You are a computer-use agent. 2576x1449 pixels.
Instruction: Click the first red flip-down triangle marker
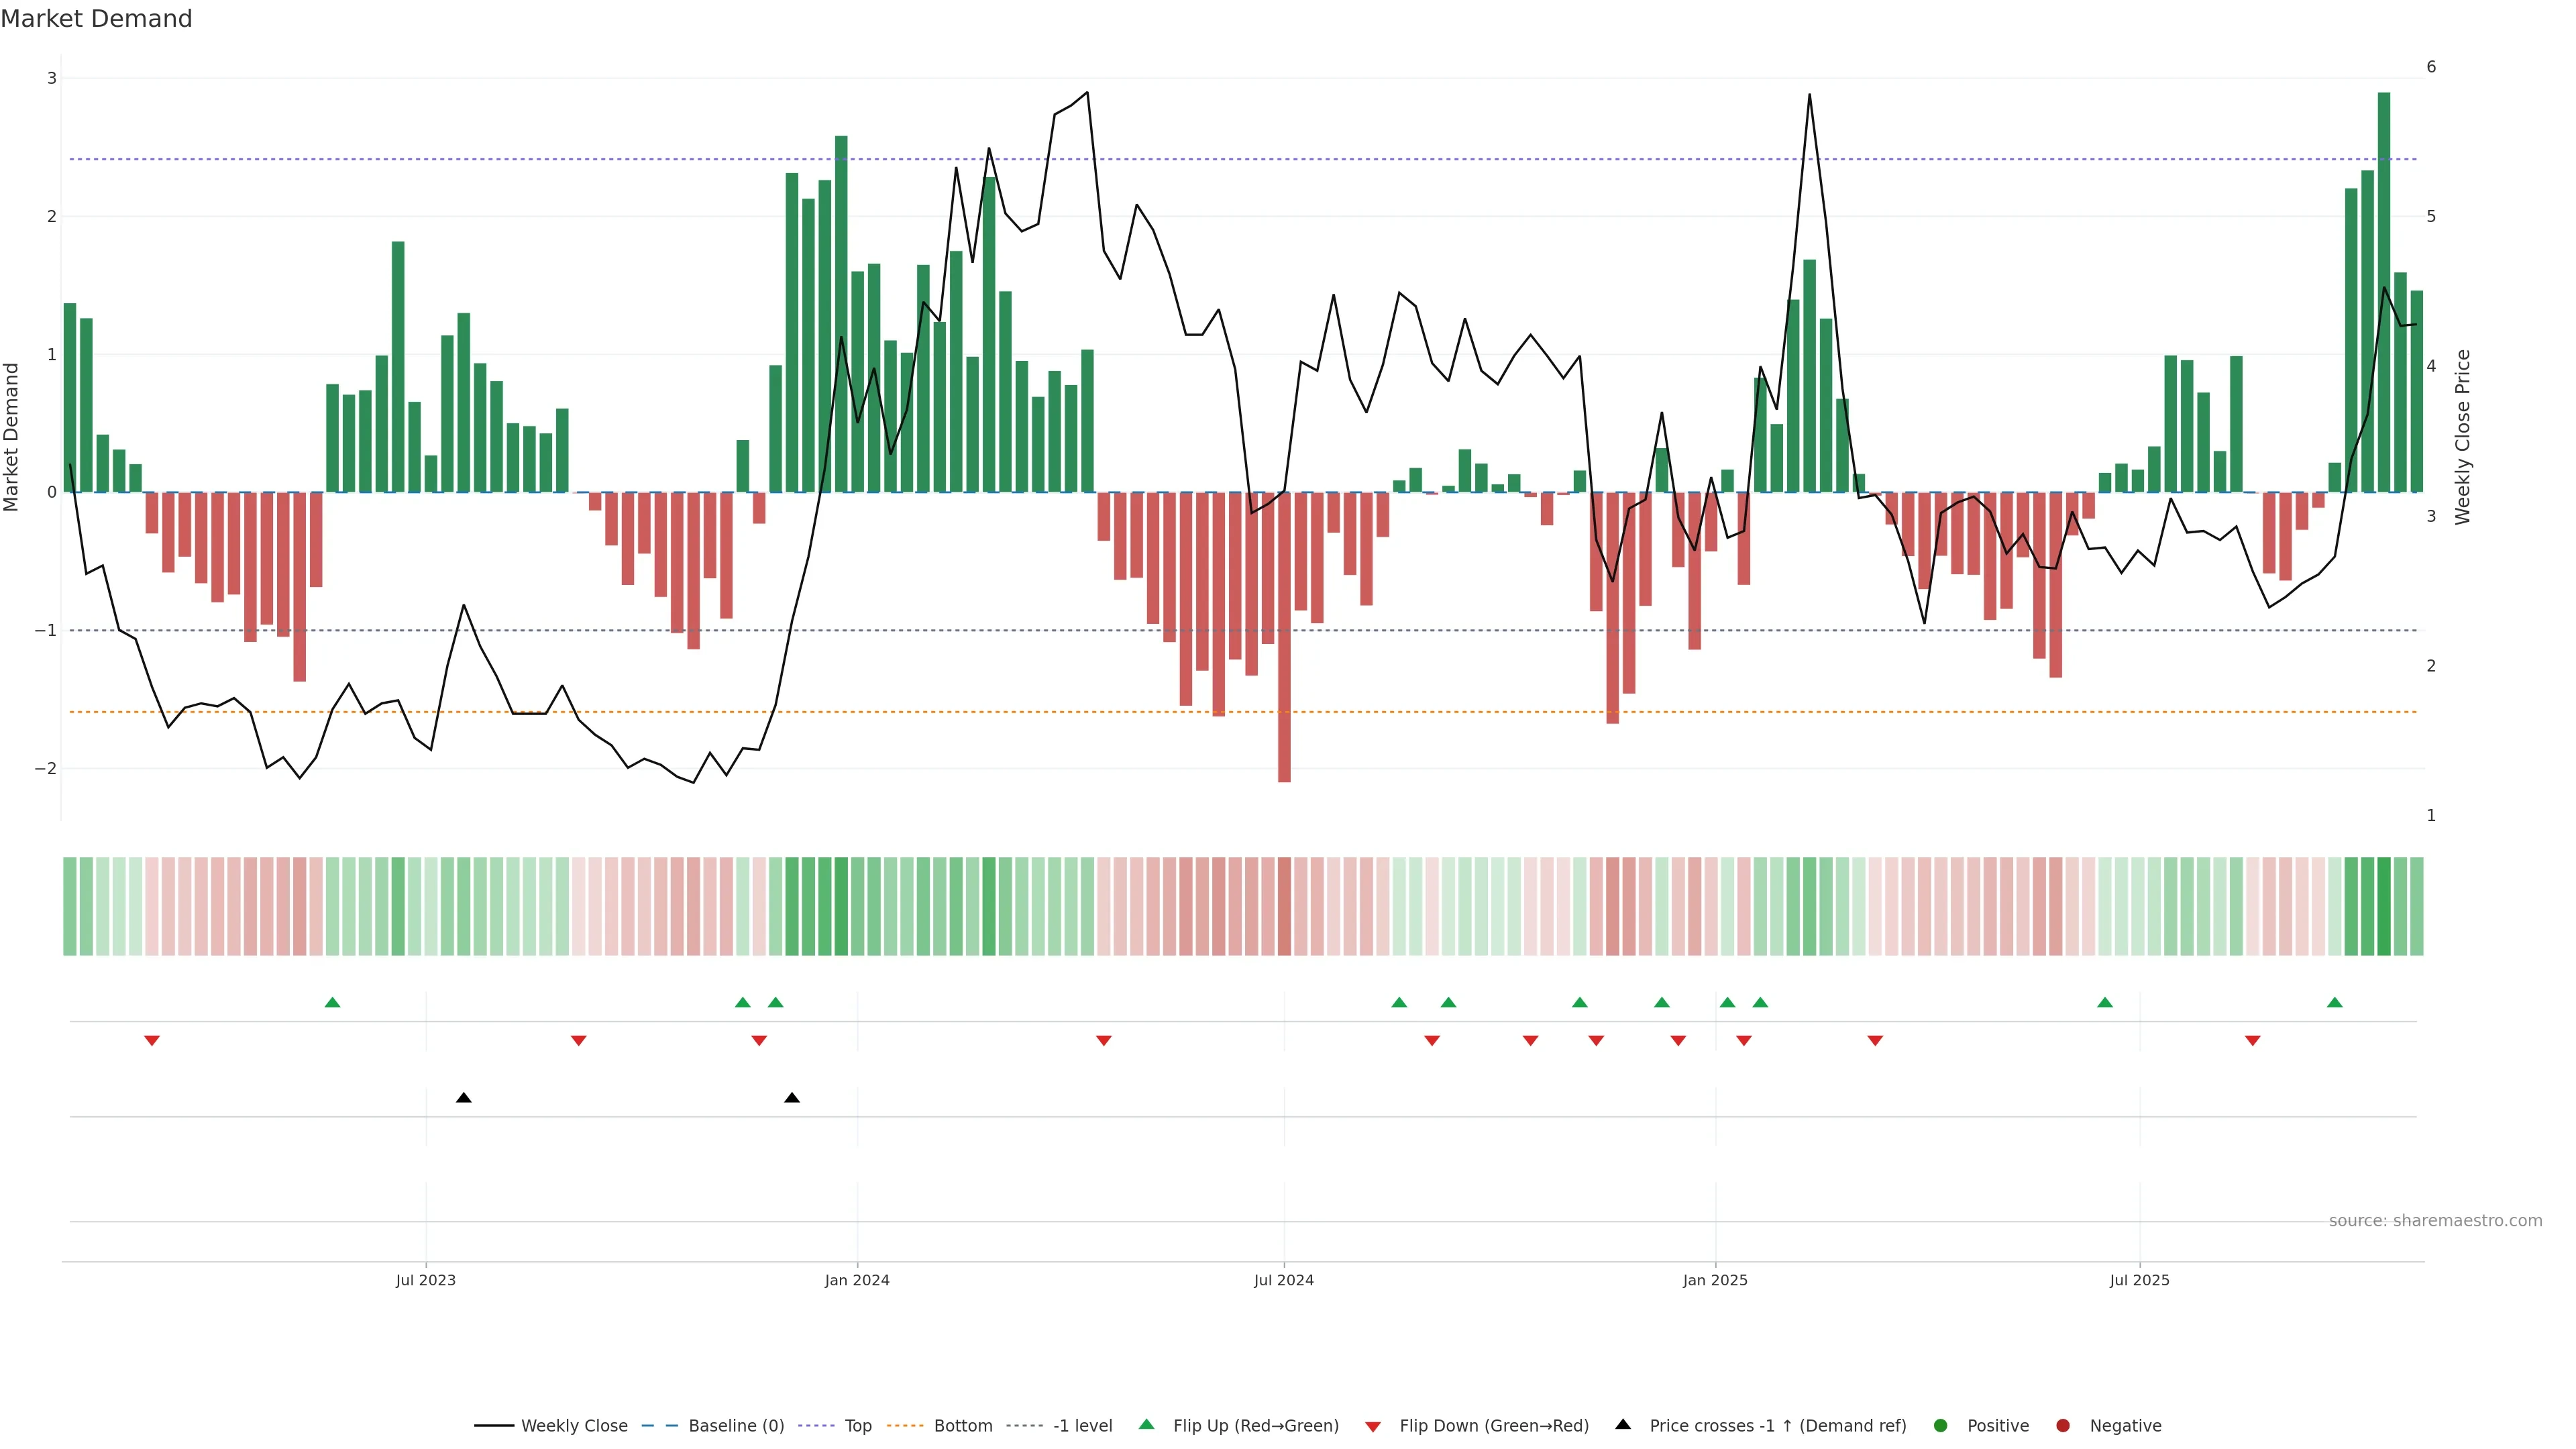(x=152, y=1041)
